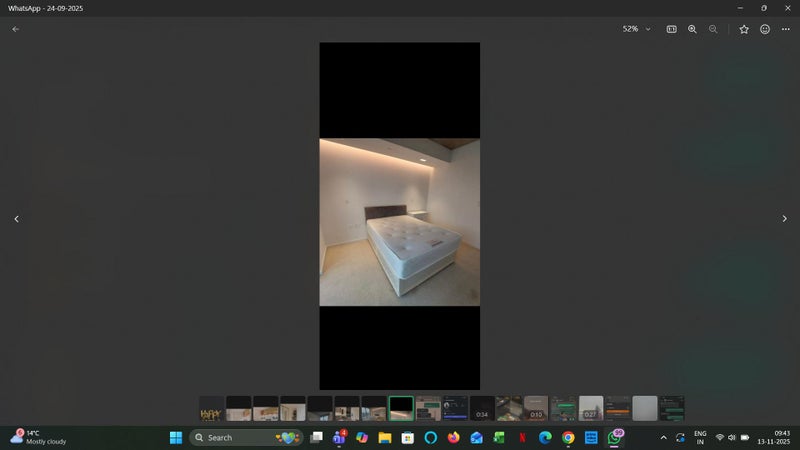The height and width of the screenshot is (450, 800).
Task: Open Netflix from the taskbar
Action: (522, 437)
